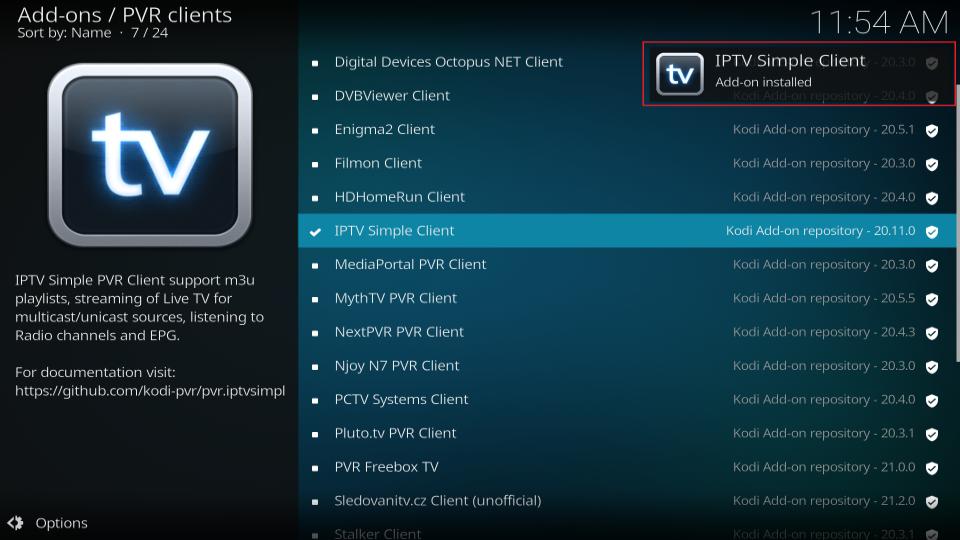Select DVBViewer Client add-on
960x540 pixels.
pos(392,96)
